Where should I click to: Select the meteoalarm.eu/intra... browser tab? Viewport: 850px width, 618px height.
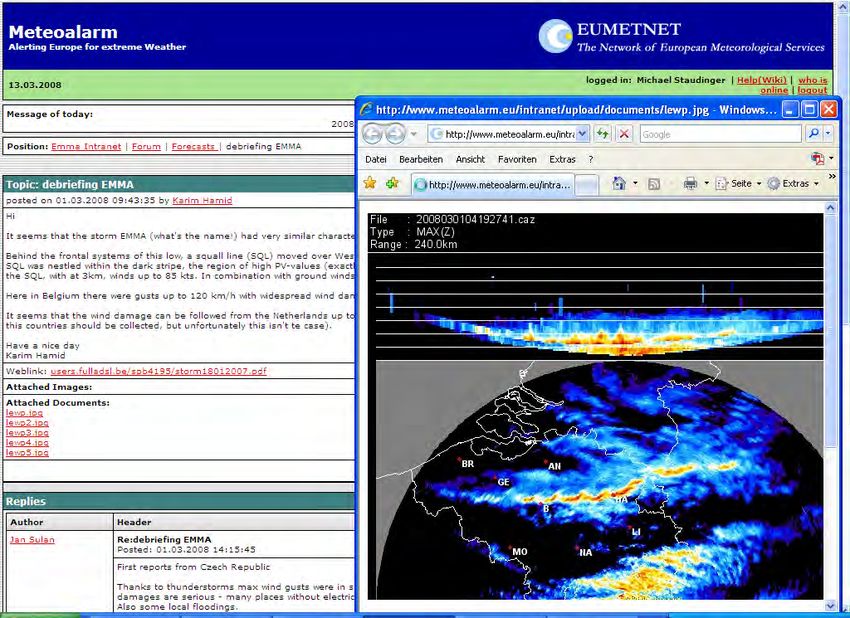492,185
